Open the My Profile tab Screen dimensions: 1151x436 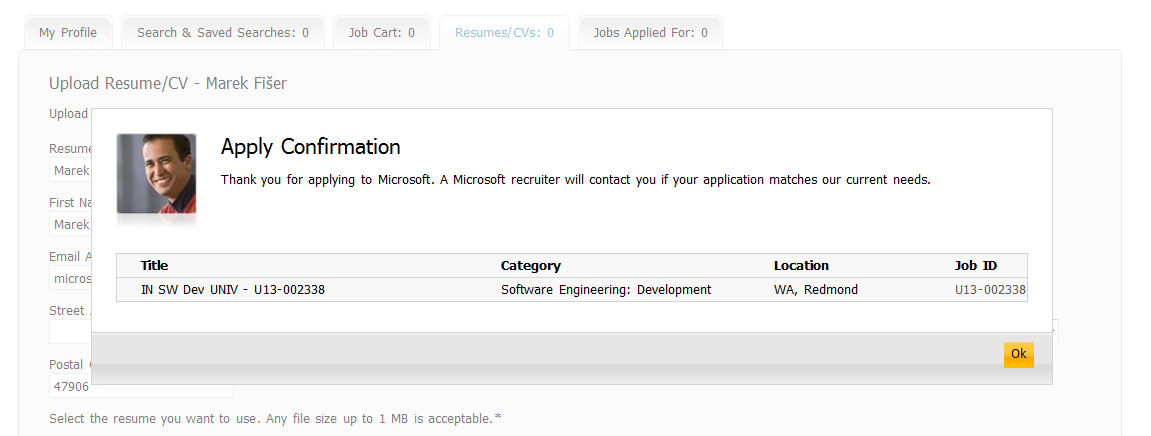(68, 33)
